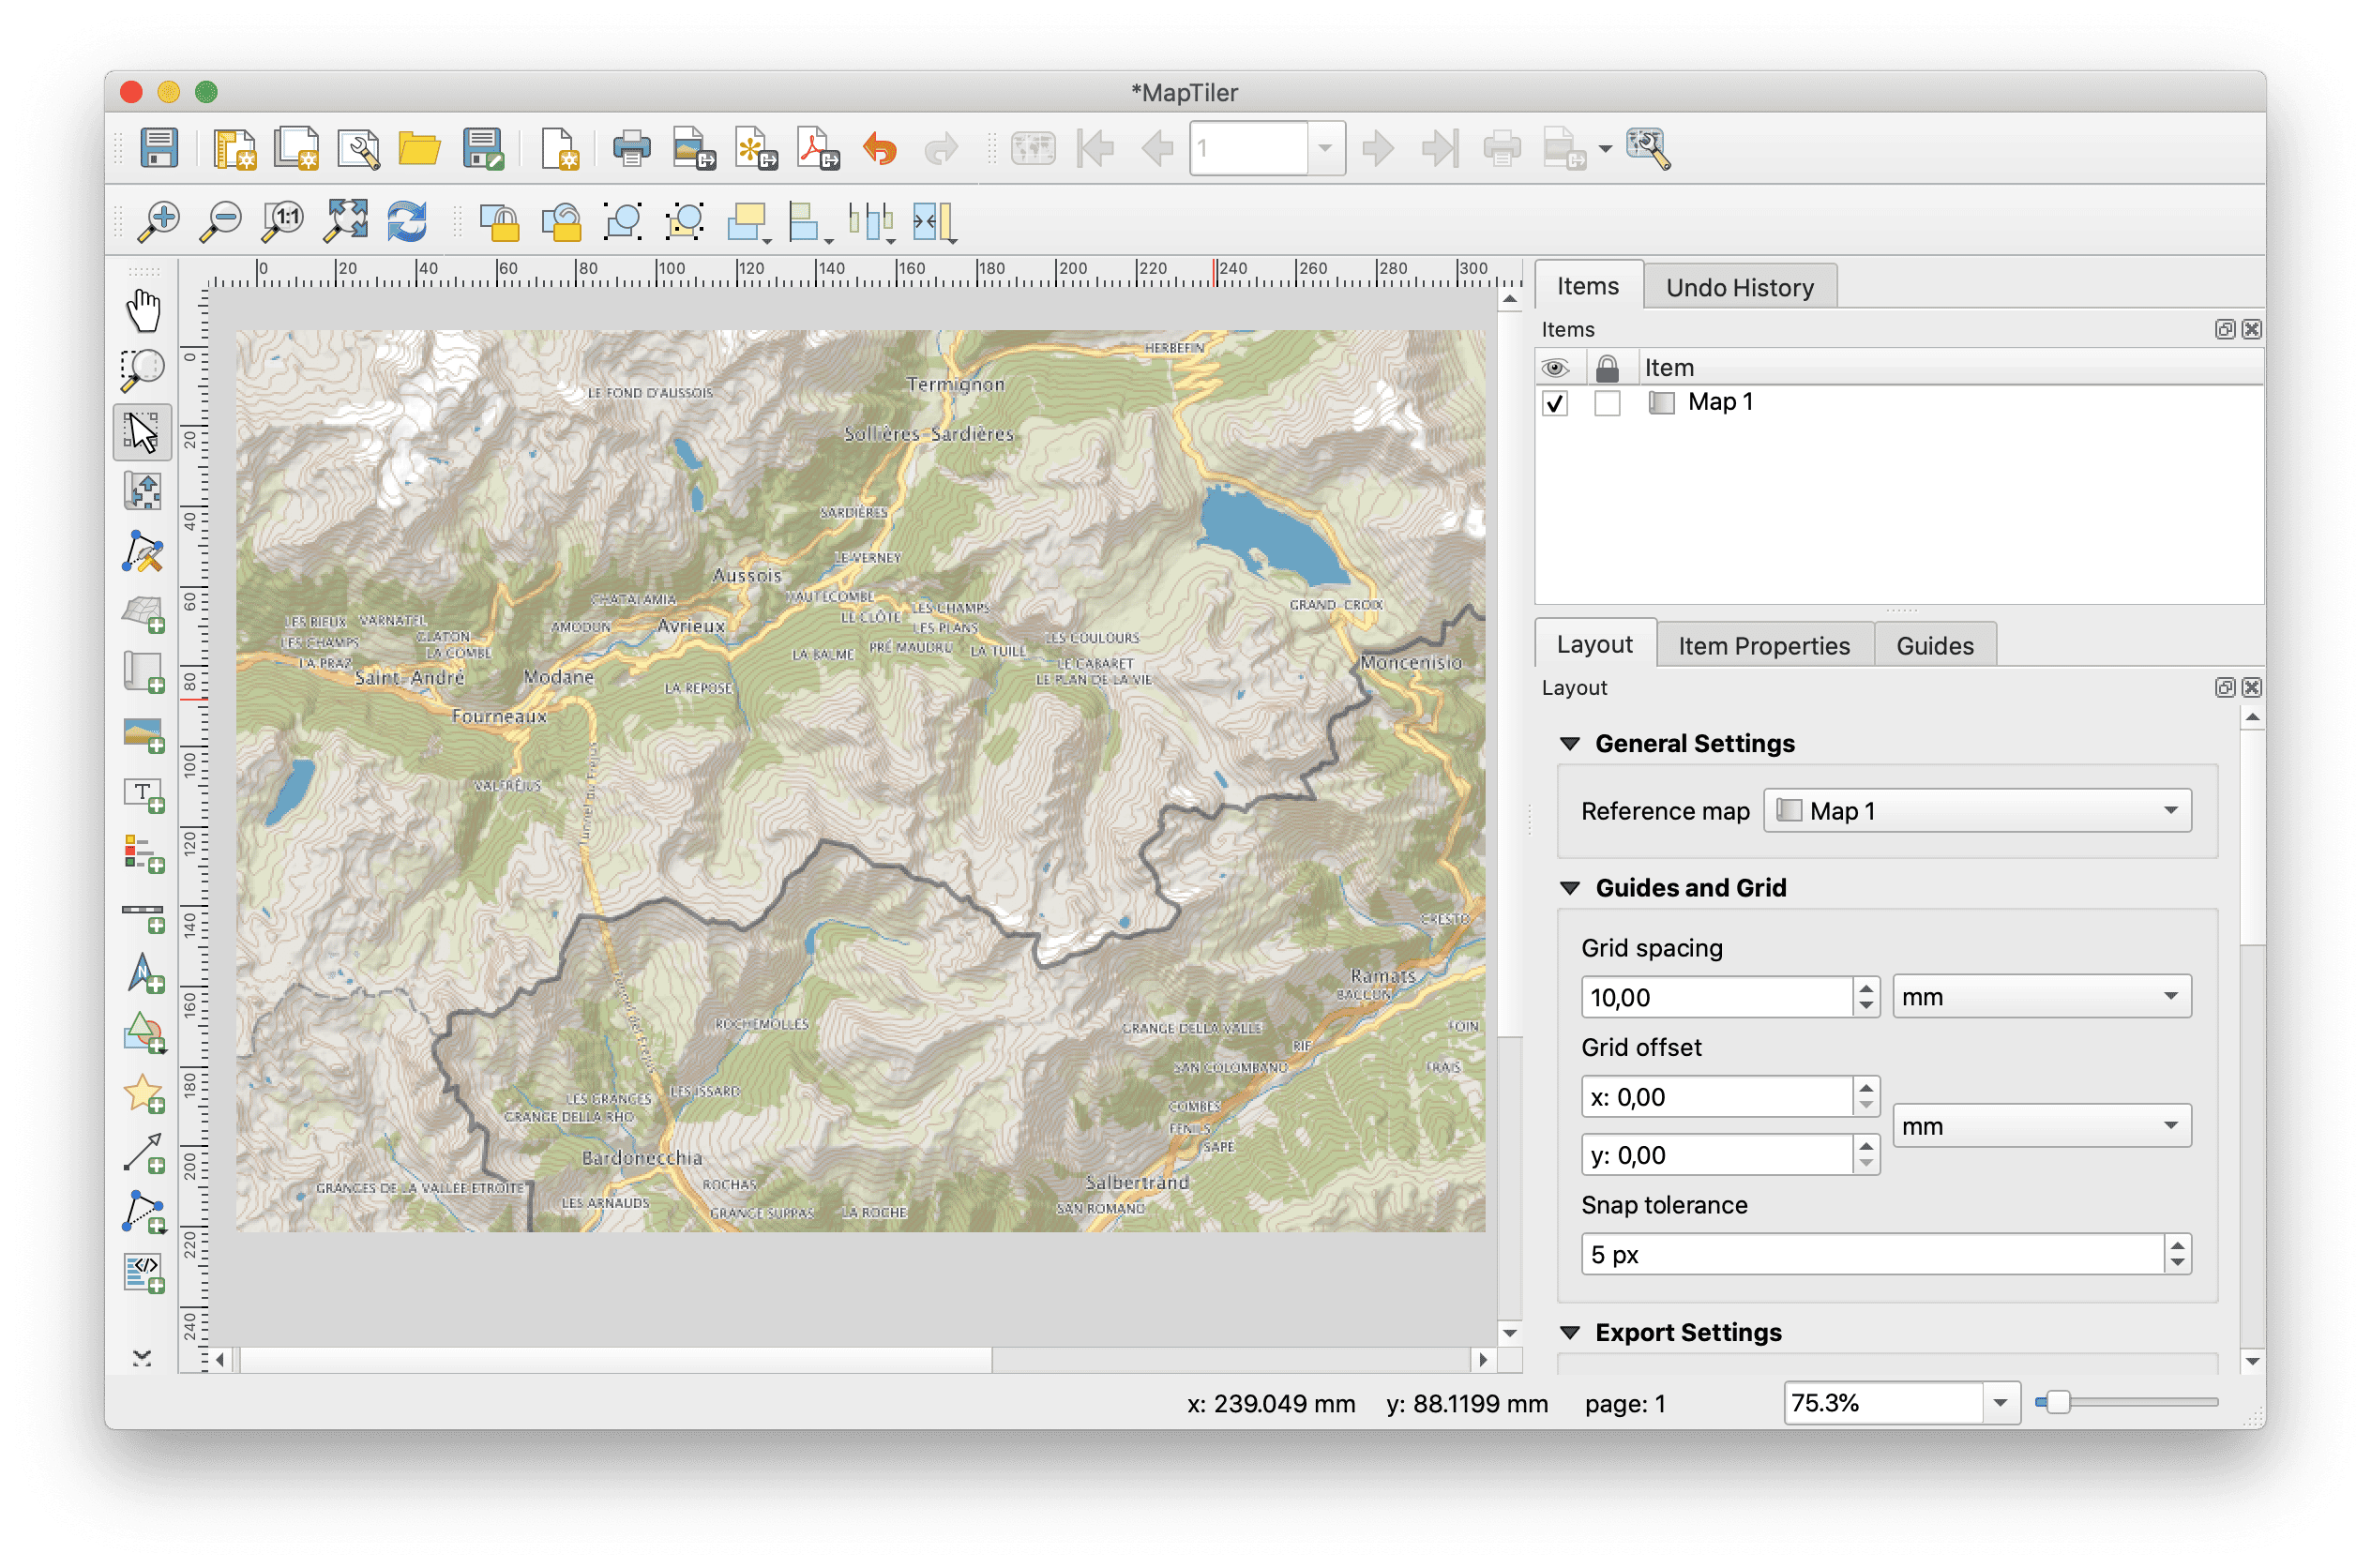Select the Pan Layout hand tool
Image resolution: width=2371 pixels, height=1568 pixels.
click(x=143, y=310)
